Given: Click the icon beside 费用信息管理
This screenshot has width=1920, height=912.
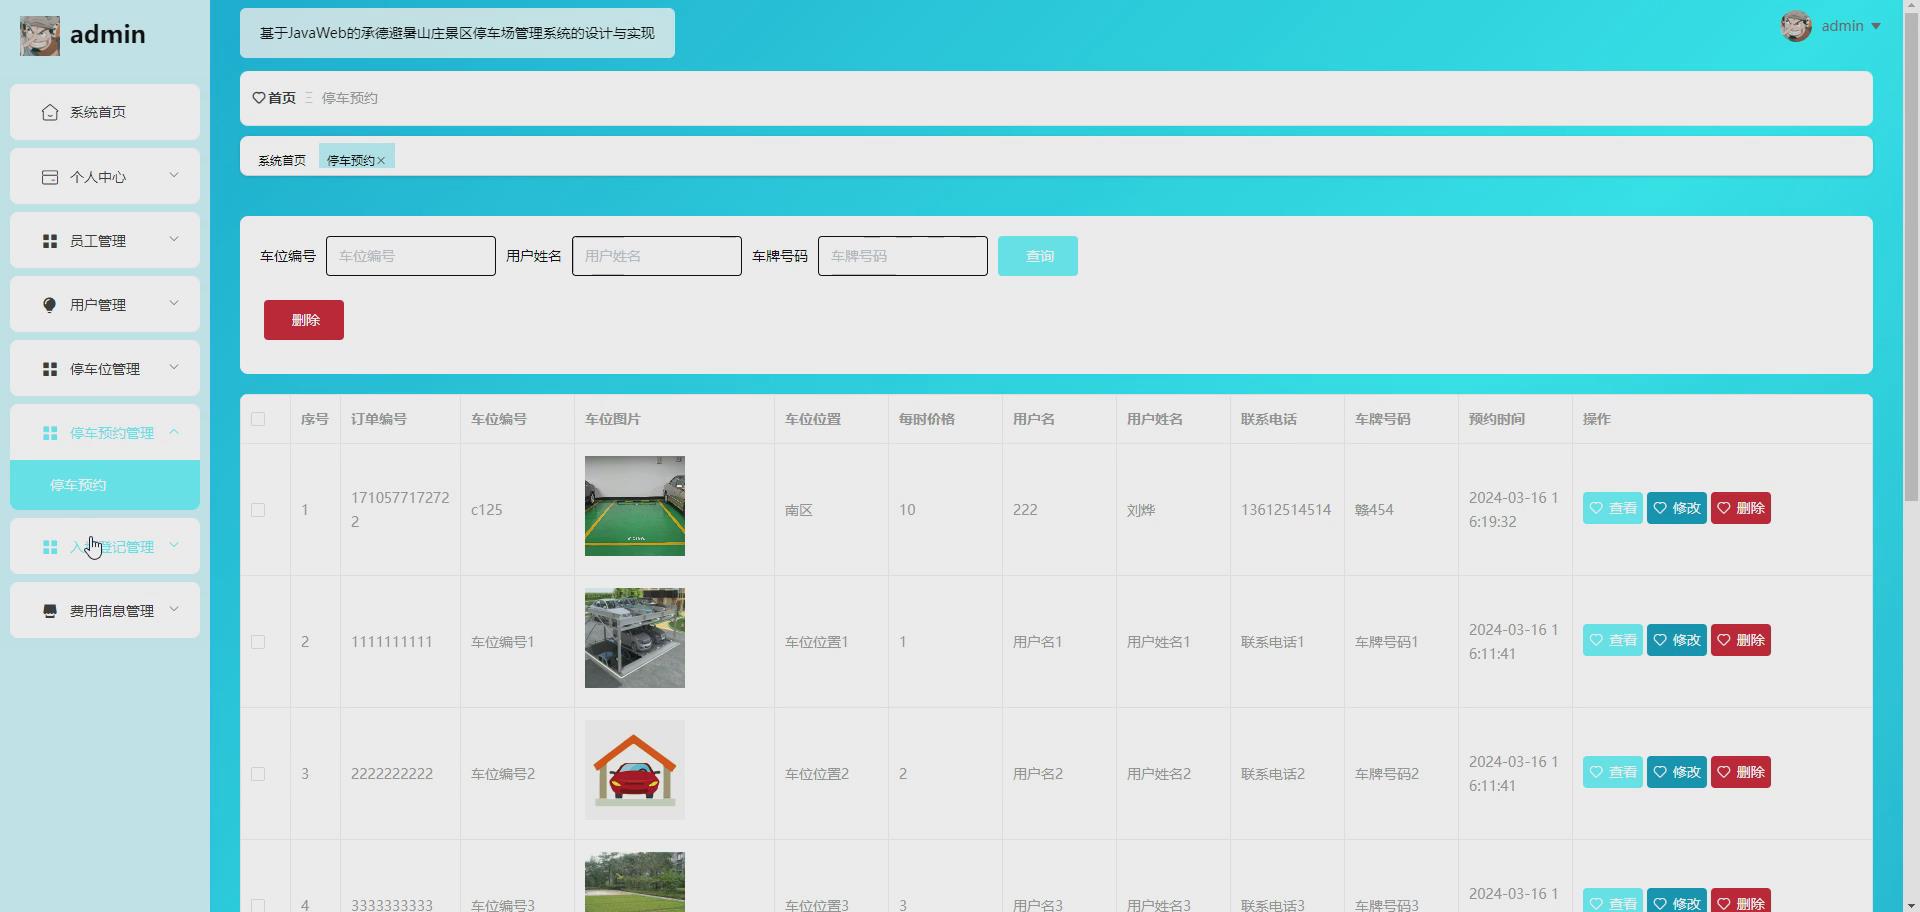Looking at the screenshot, I should tap(50, 611).
